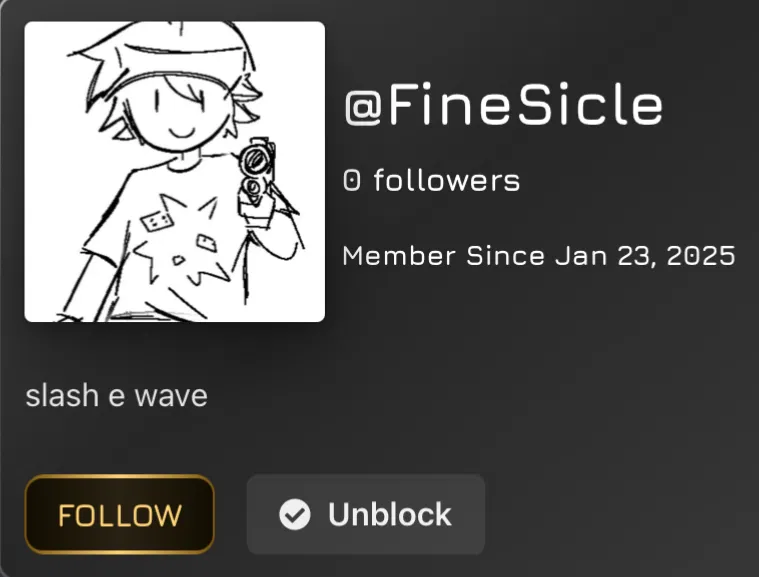Click "Jan 23" in the member date

pyautogui.click(x=600, y=256)
